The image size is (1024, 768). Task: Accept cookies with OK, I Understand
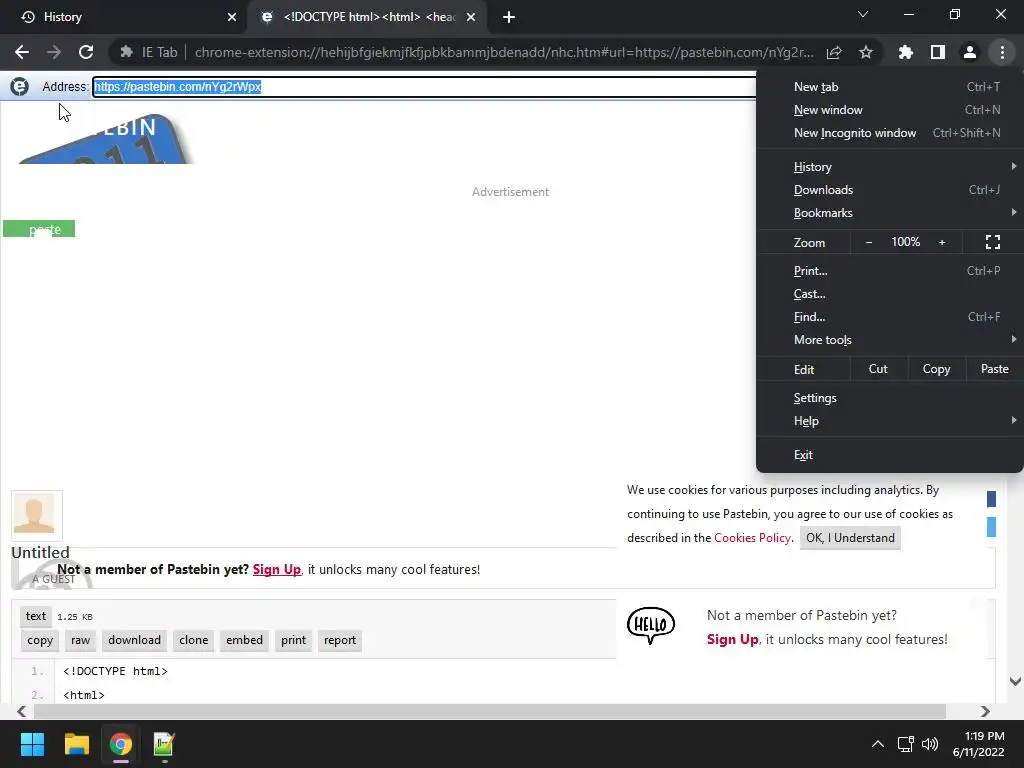point(850,537)
